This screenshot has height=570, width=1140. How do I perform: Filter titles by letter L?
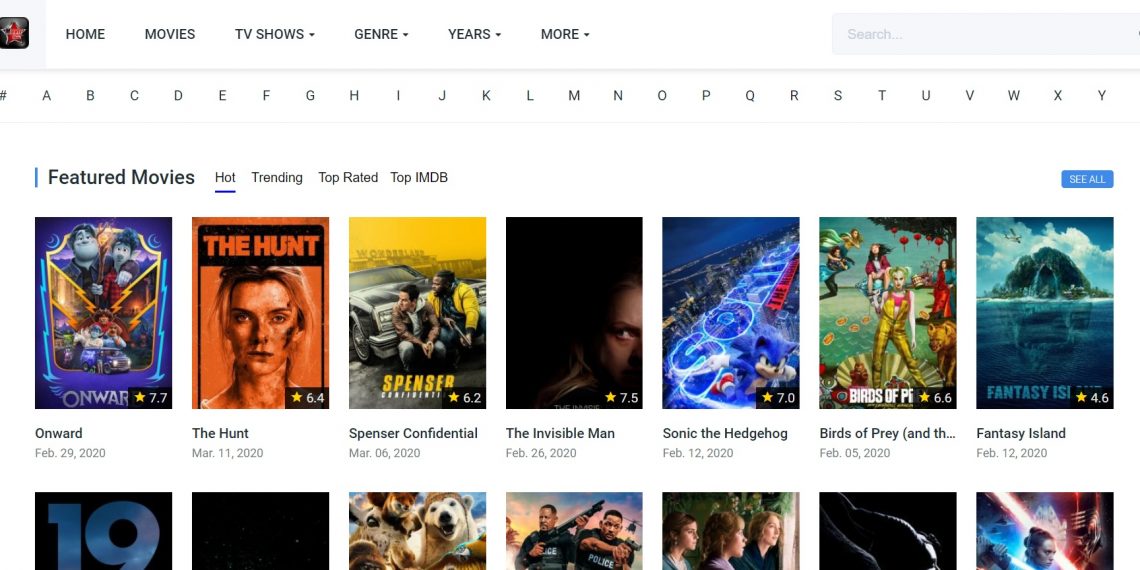click(x=530, y=95)
